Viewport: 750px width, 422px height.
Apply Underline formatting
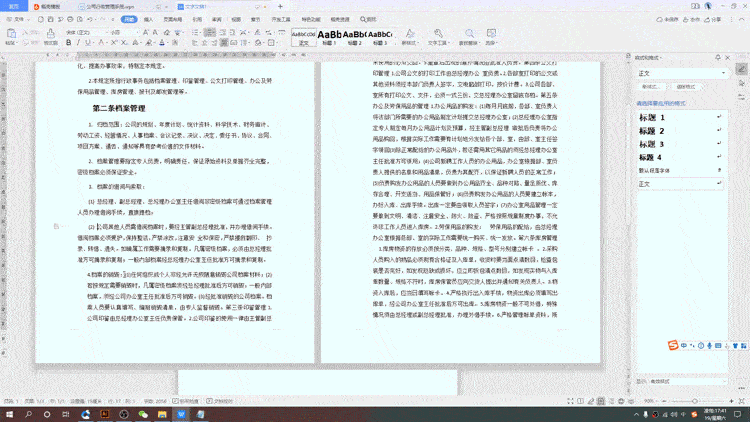88,43
